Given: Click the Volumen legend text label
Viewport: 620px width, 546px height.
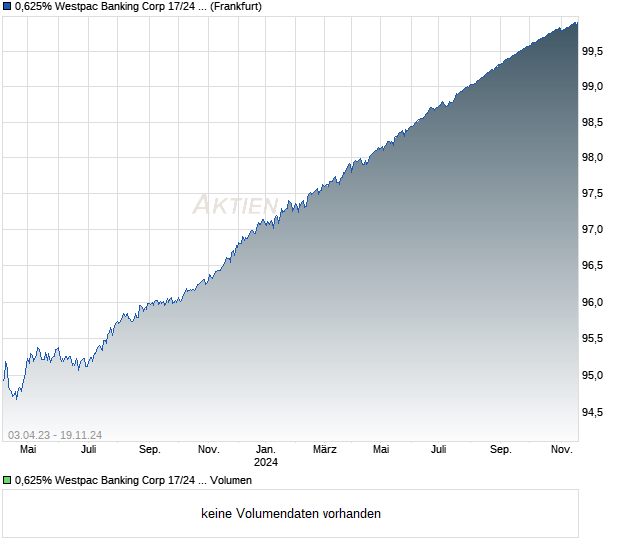Looking at the screenshot, I should tap(231, 480).
